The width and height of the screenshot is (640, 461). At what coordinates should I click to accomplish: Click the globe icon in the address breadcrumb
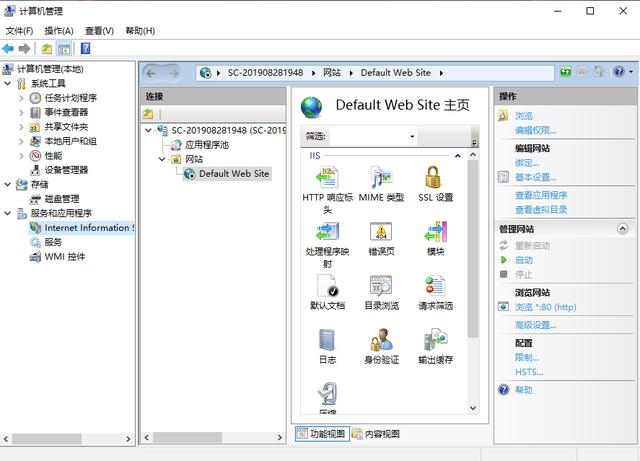click(205, 73)
